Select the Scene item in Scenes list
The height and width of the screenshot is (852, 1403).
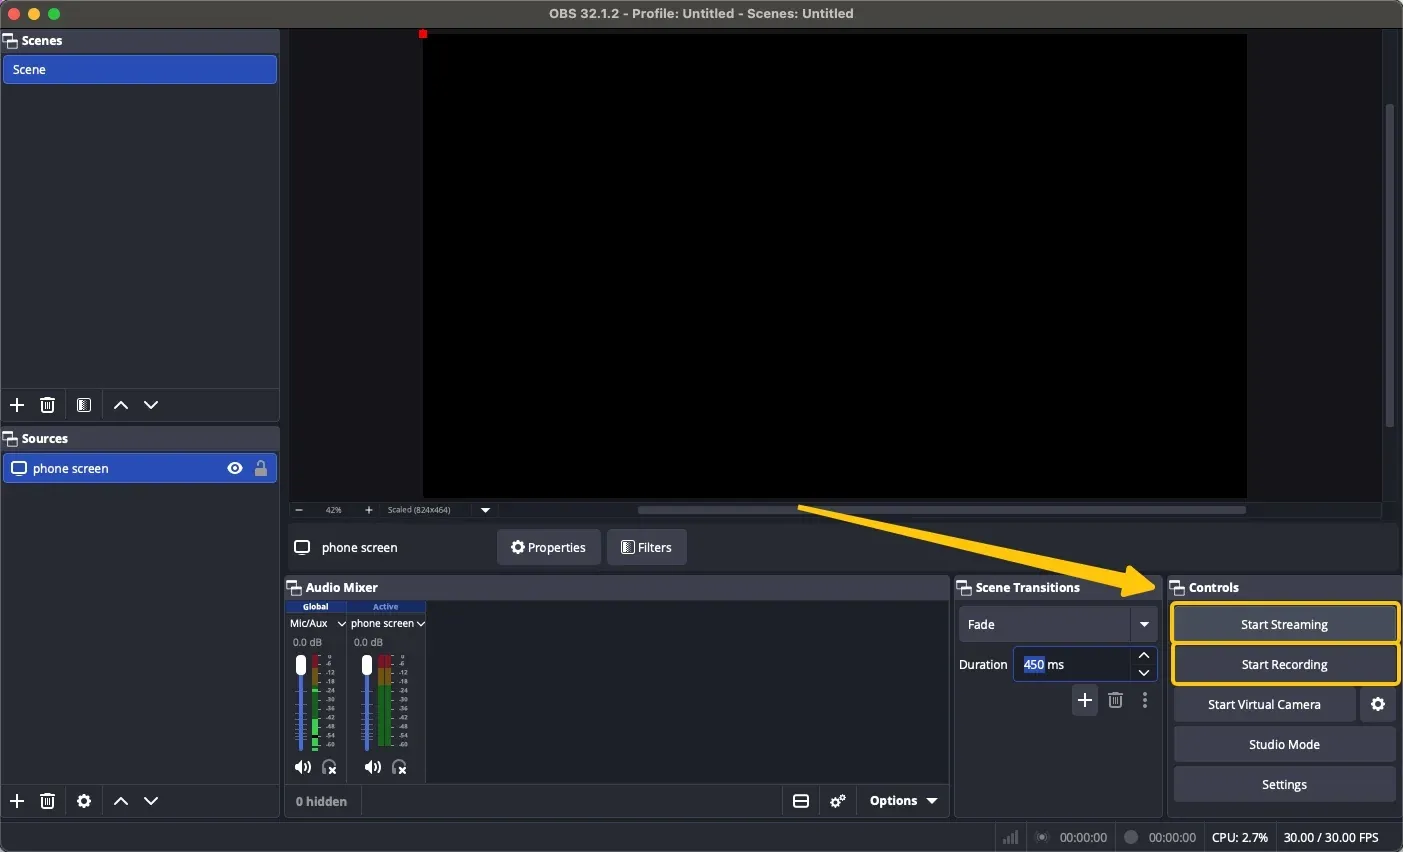coord(140,70)
